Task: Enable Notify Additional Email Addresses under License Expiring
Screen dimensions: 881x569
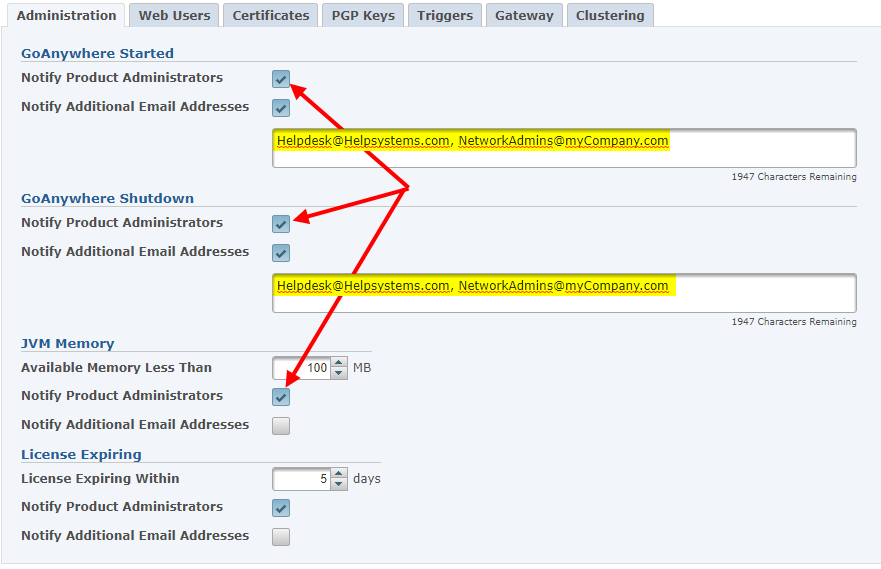Action: point(281,537)
